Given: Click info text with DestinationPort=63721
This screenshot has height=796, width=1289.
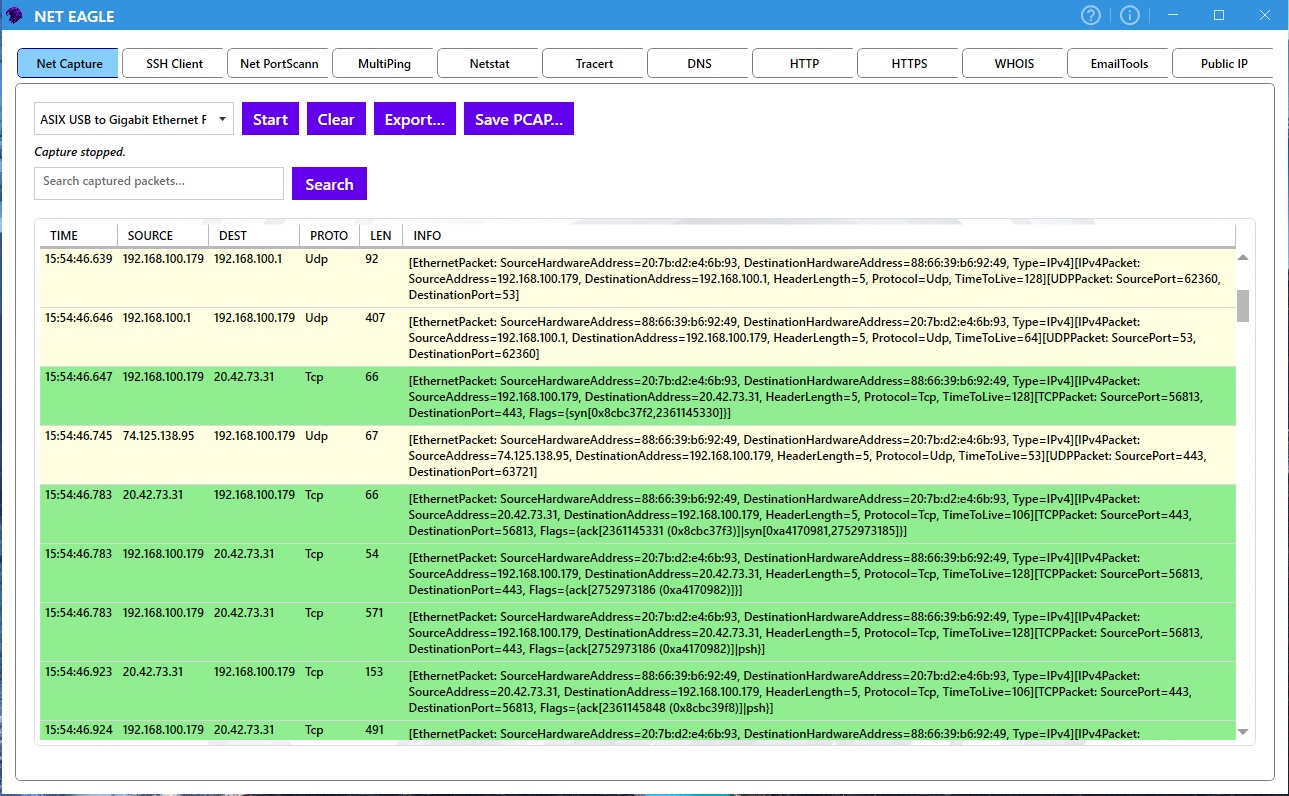Looking at the screenshot, I should [808, 456].
